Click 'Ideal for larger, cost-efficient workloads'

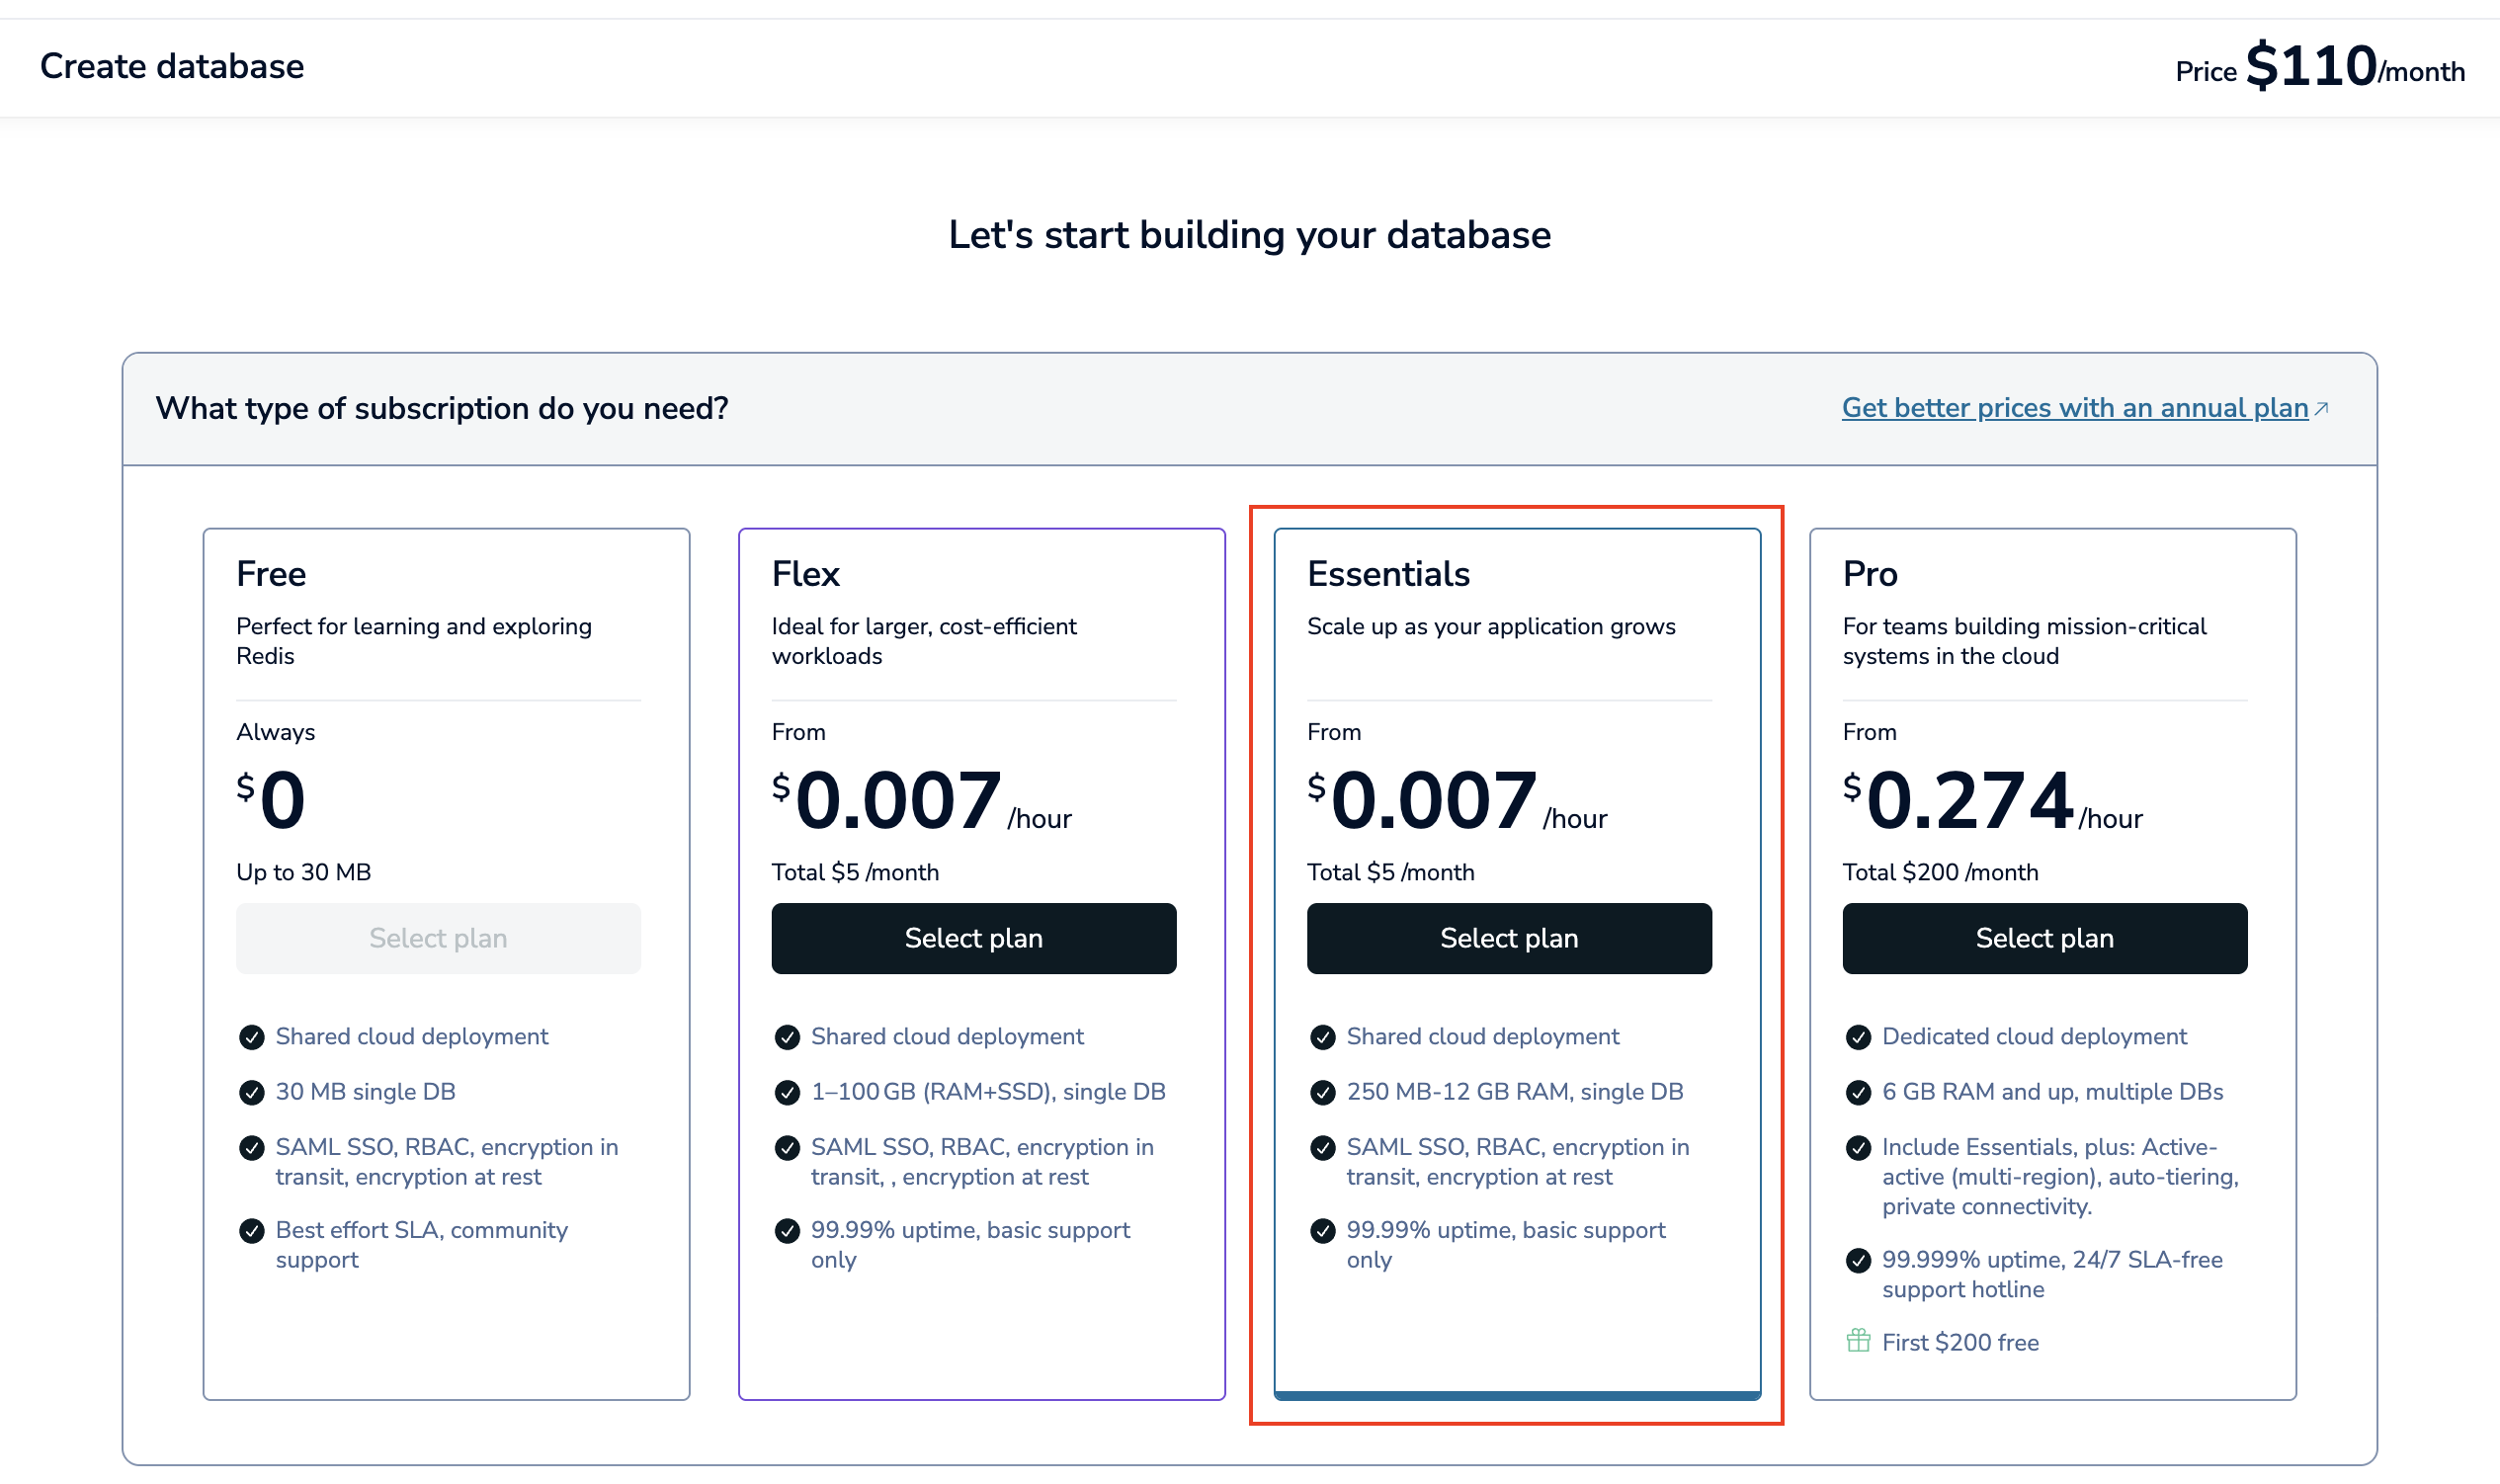924,641
